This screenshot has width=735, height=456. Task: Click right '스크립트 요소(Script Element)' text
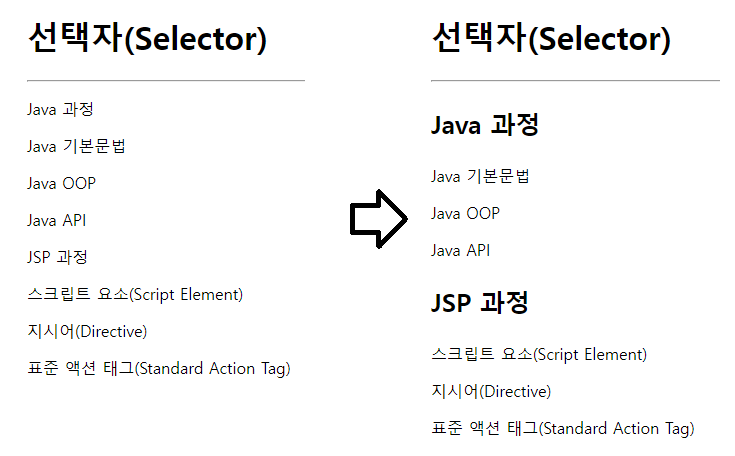pyautogui.click(x=539, y=355)
